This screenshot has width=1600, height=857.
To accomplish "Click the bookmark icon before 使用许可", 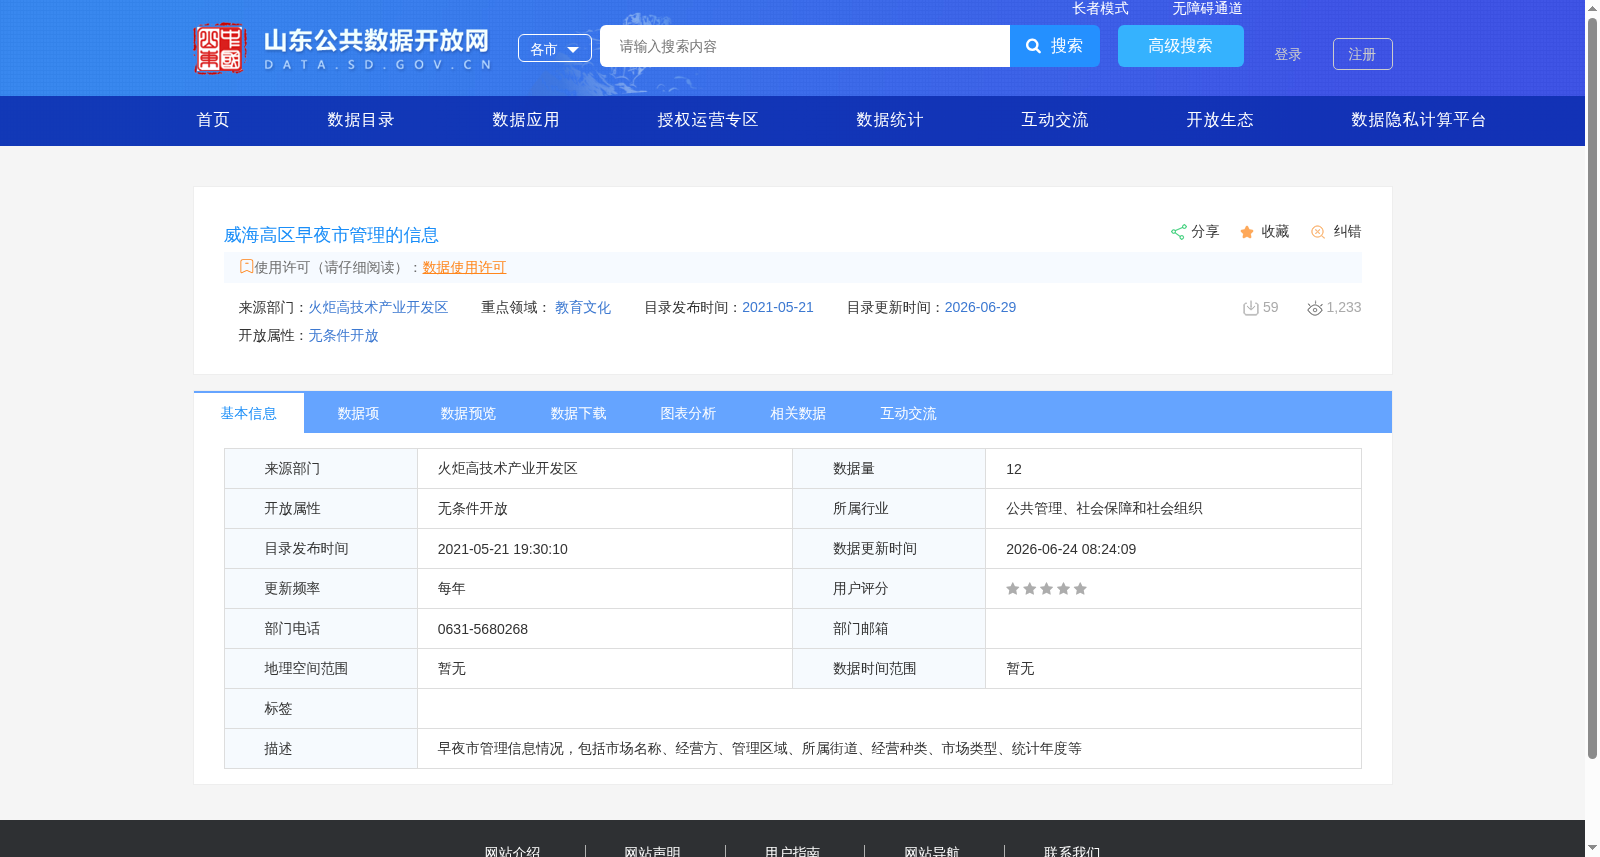I will [246, 266].
